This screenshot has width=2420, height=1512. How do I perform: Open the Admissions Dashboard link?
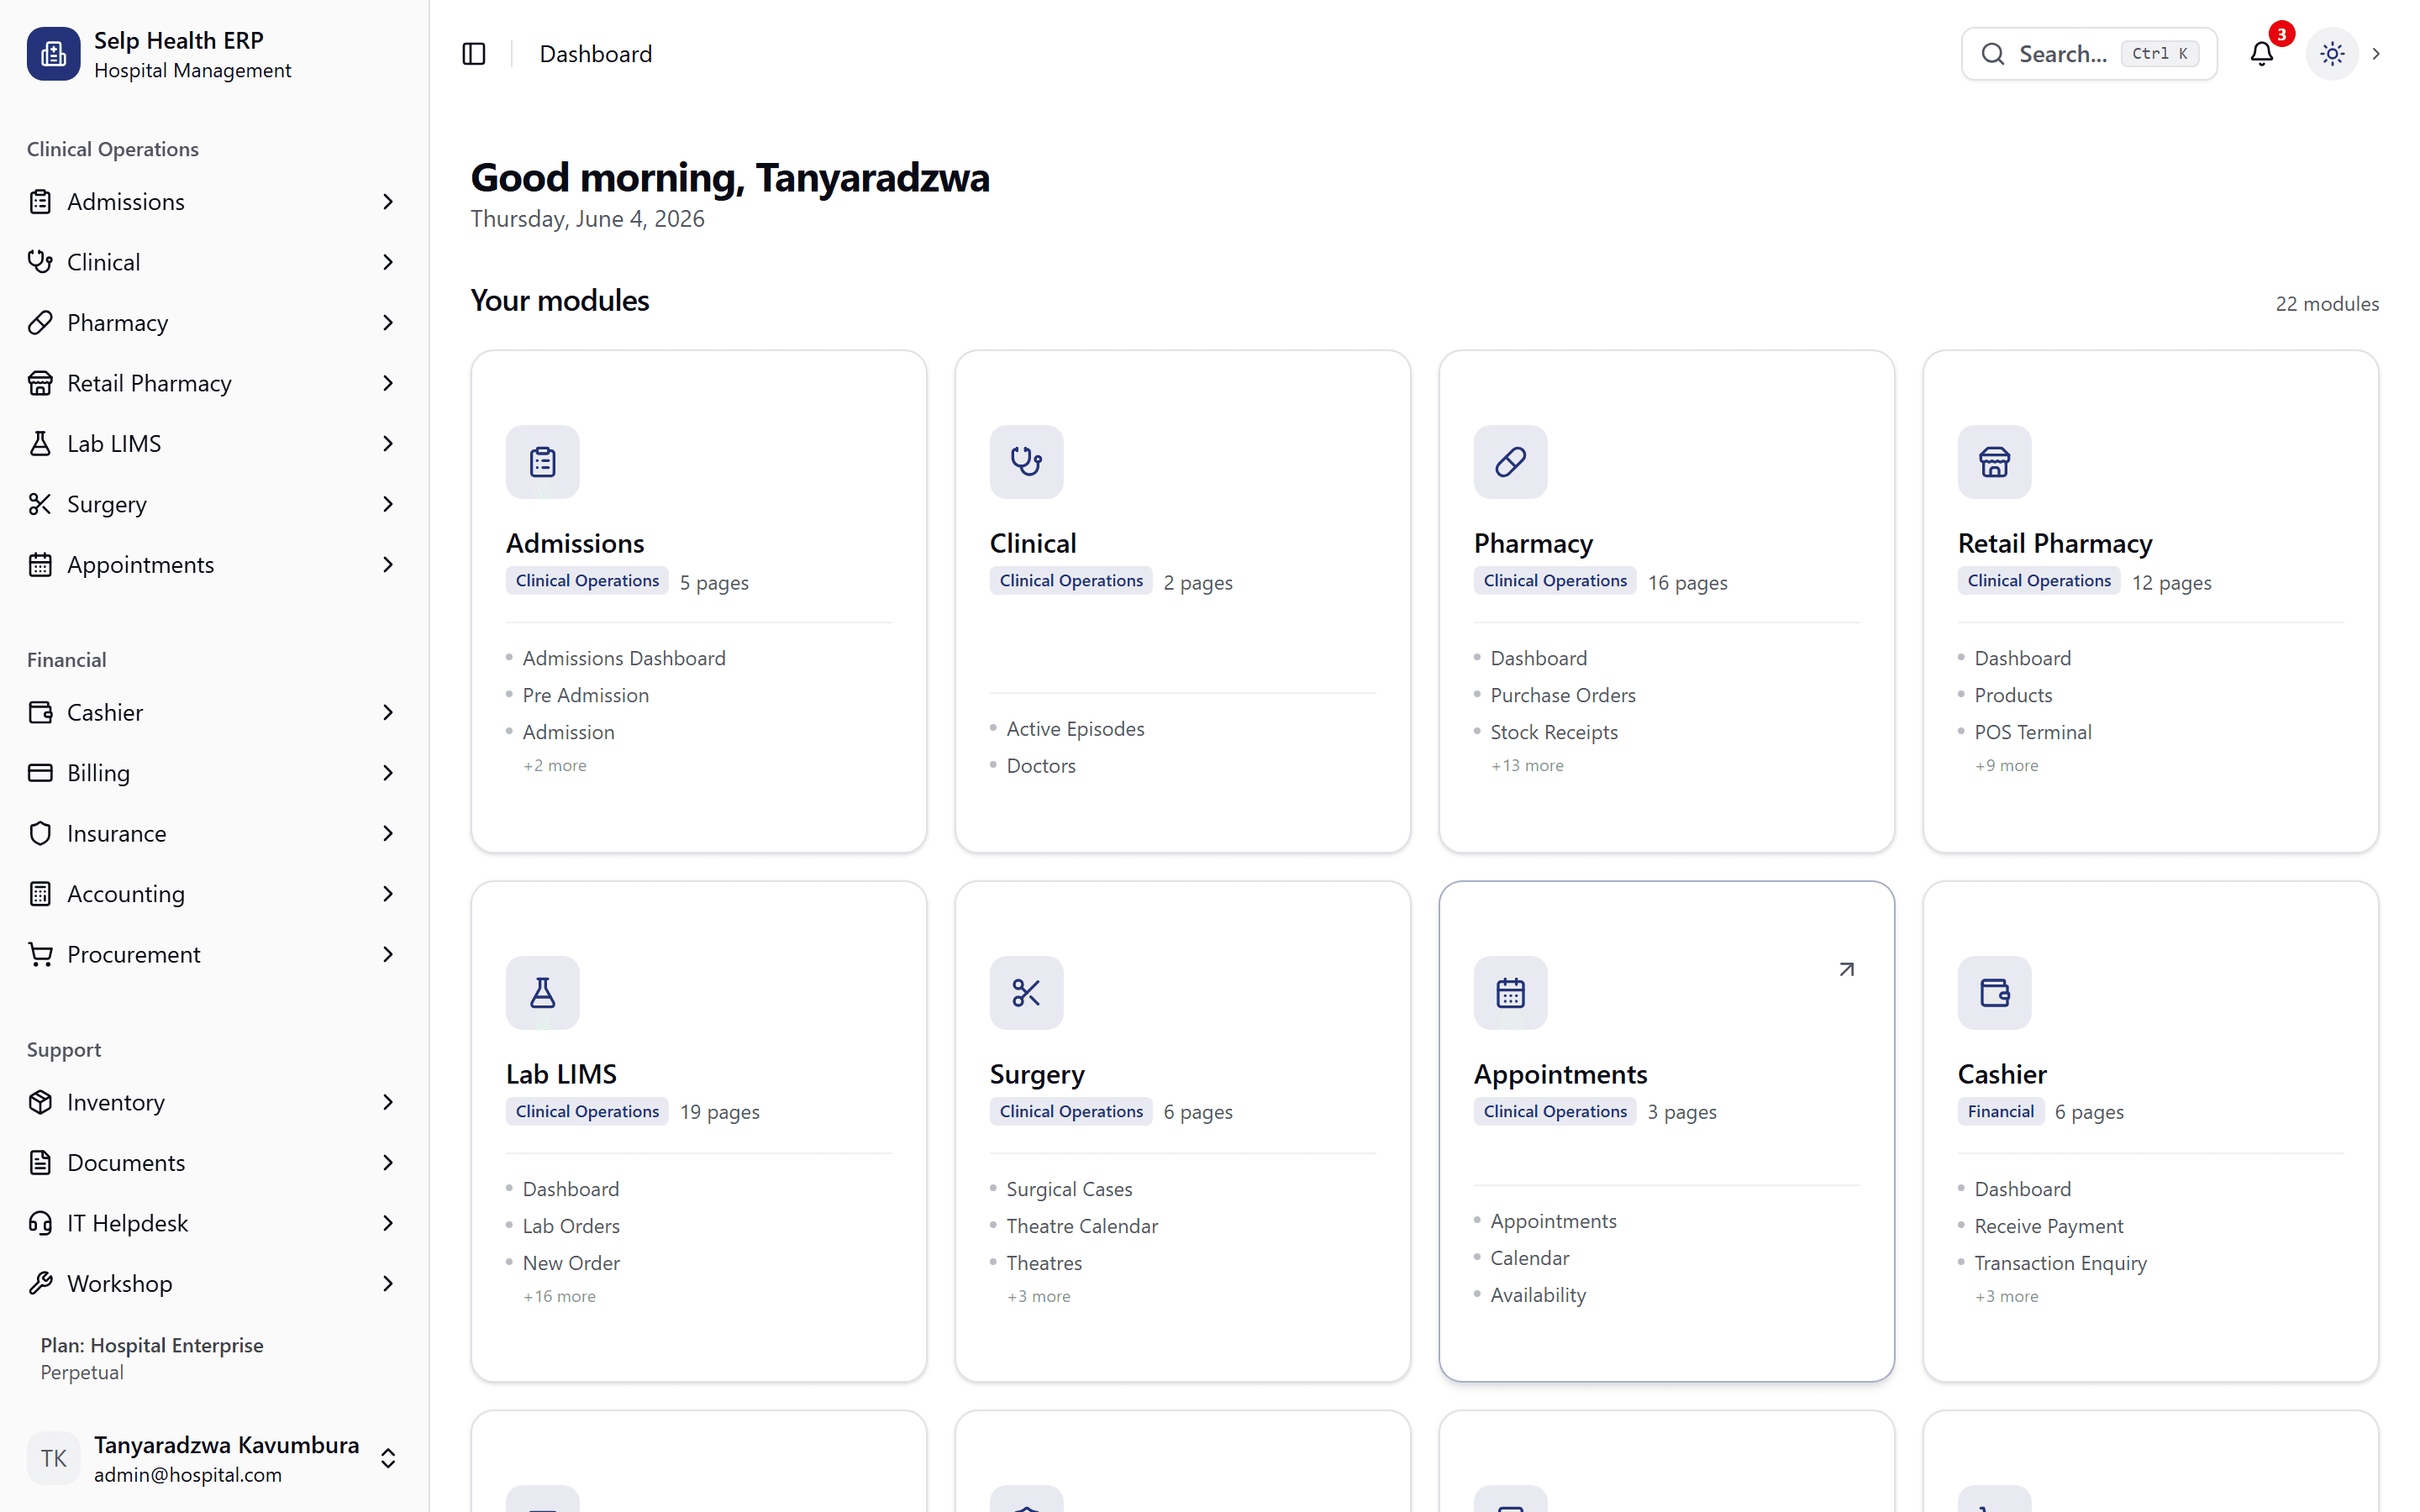624,658
